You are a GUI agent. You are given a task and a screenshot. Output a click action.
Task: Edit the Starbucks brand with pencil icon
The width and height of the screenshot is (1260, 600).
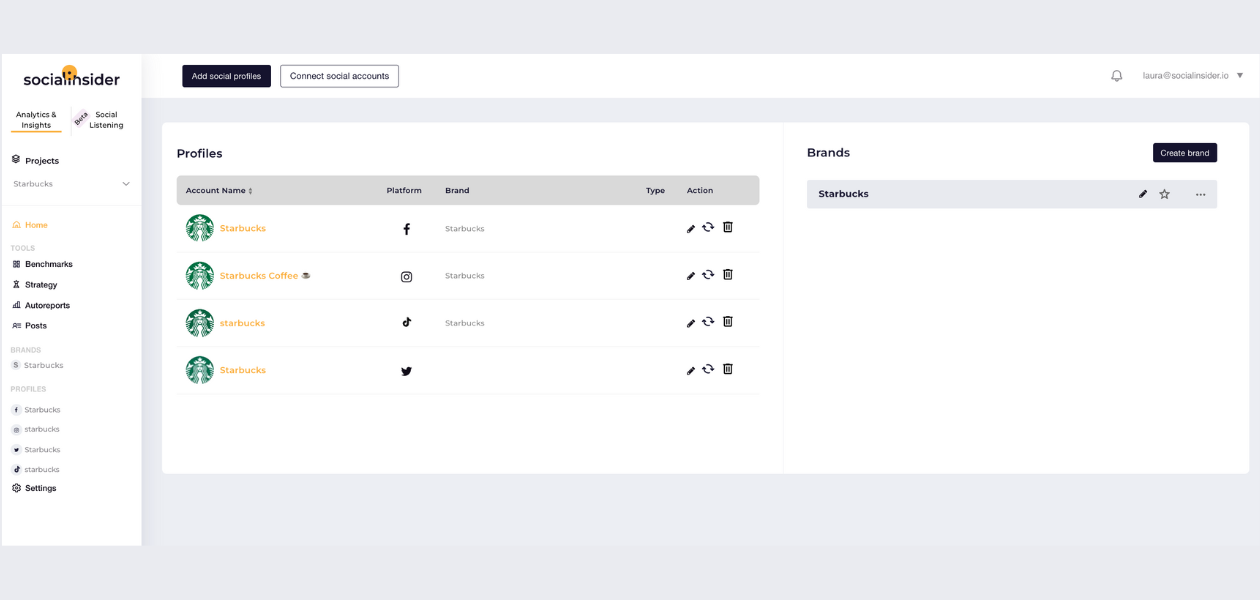tap(1143, 194)
